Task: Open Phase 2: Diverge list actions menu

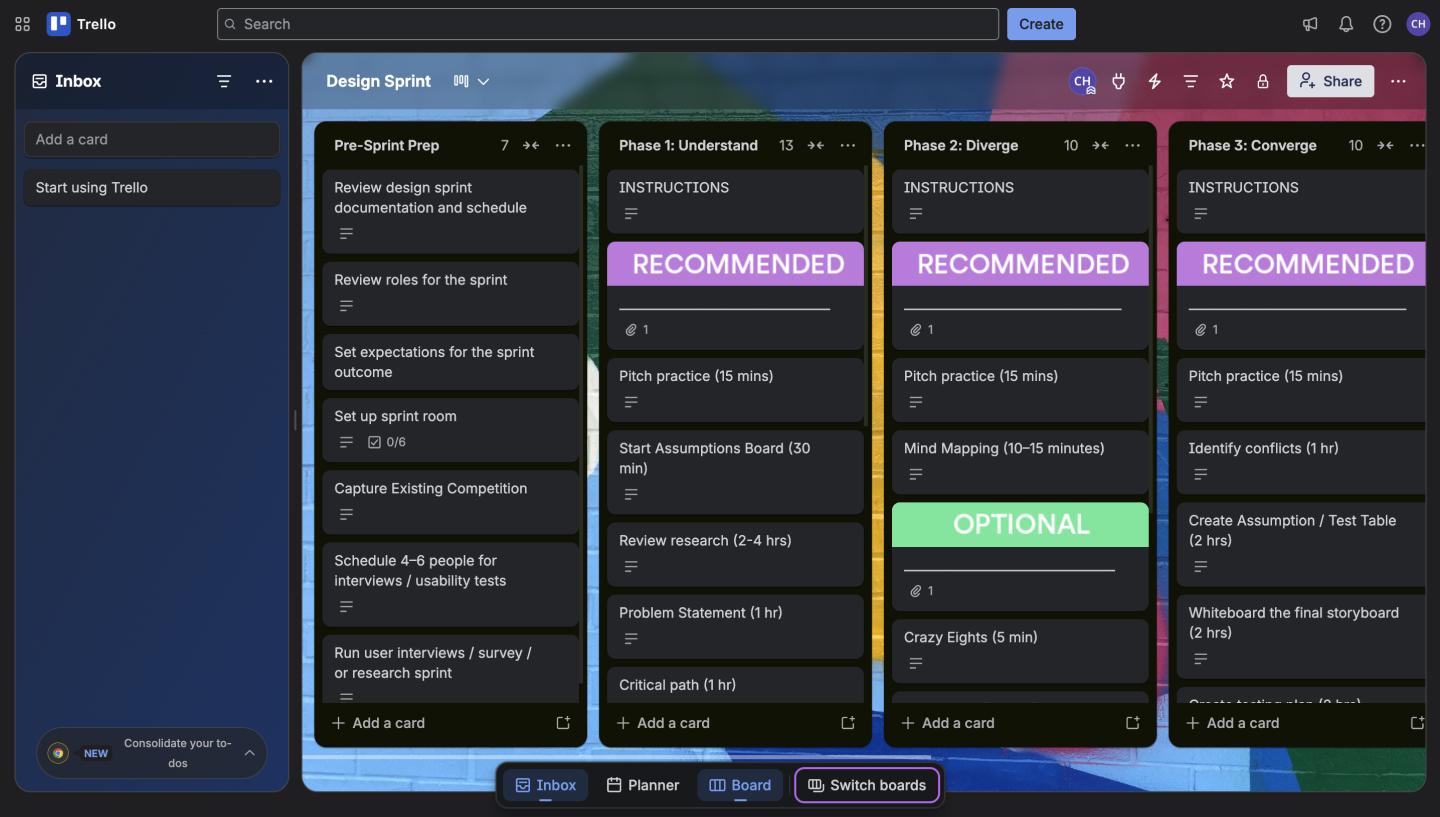Action: 1132,145
